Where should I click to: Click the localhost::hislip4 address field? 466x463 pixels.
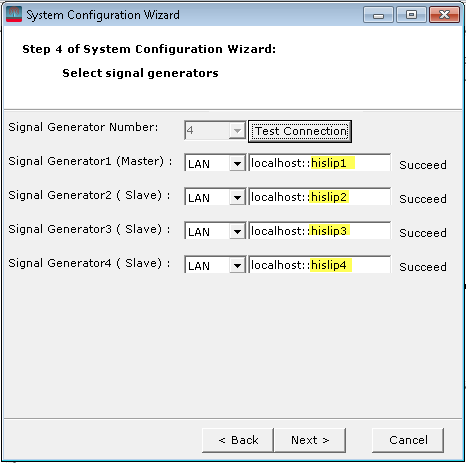tap(320, 265)
